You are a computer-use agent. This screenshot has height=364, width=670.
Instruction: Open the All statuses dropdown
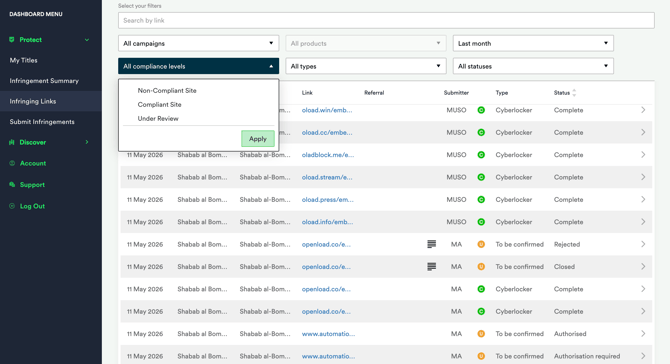click(x=533, y=66)
